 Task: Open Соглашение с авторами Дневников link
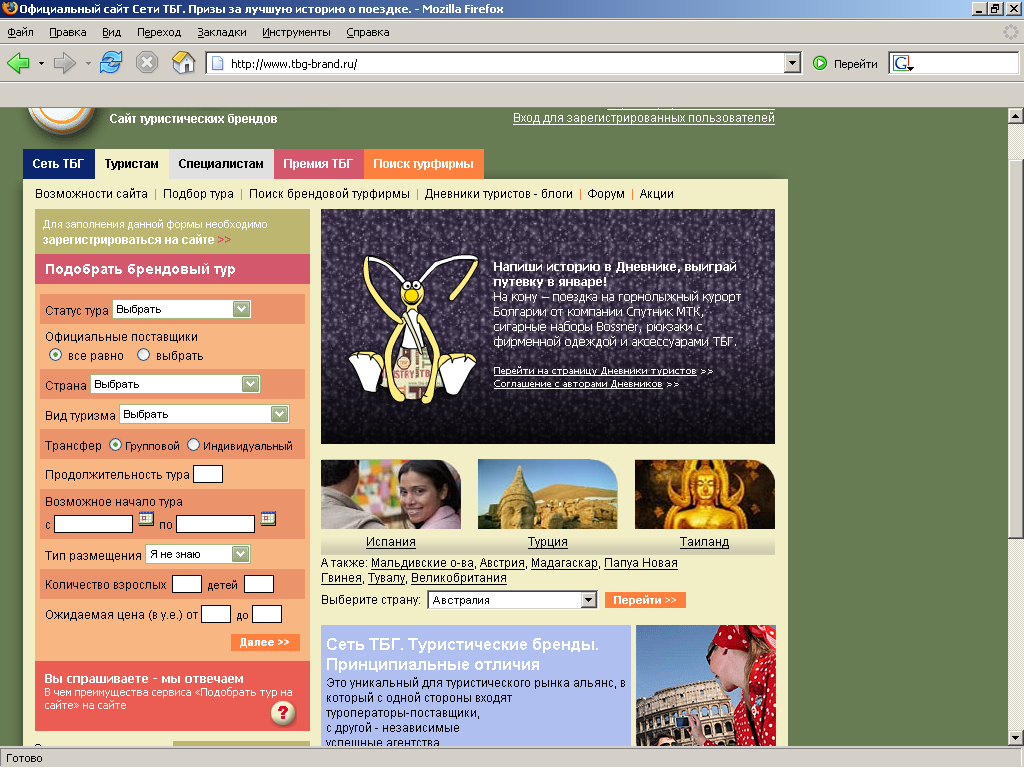click(x=578, y=383)
